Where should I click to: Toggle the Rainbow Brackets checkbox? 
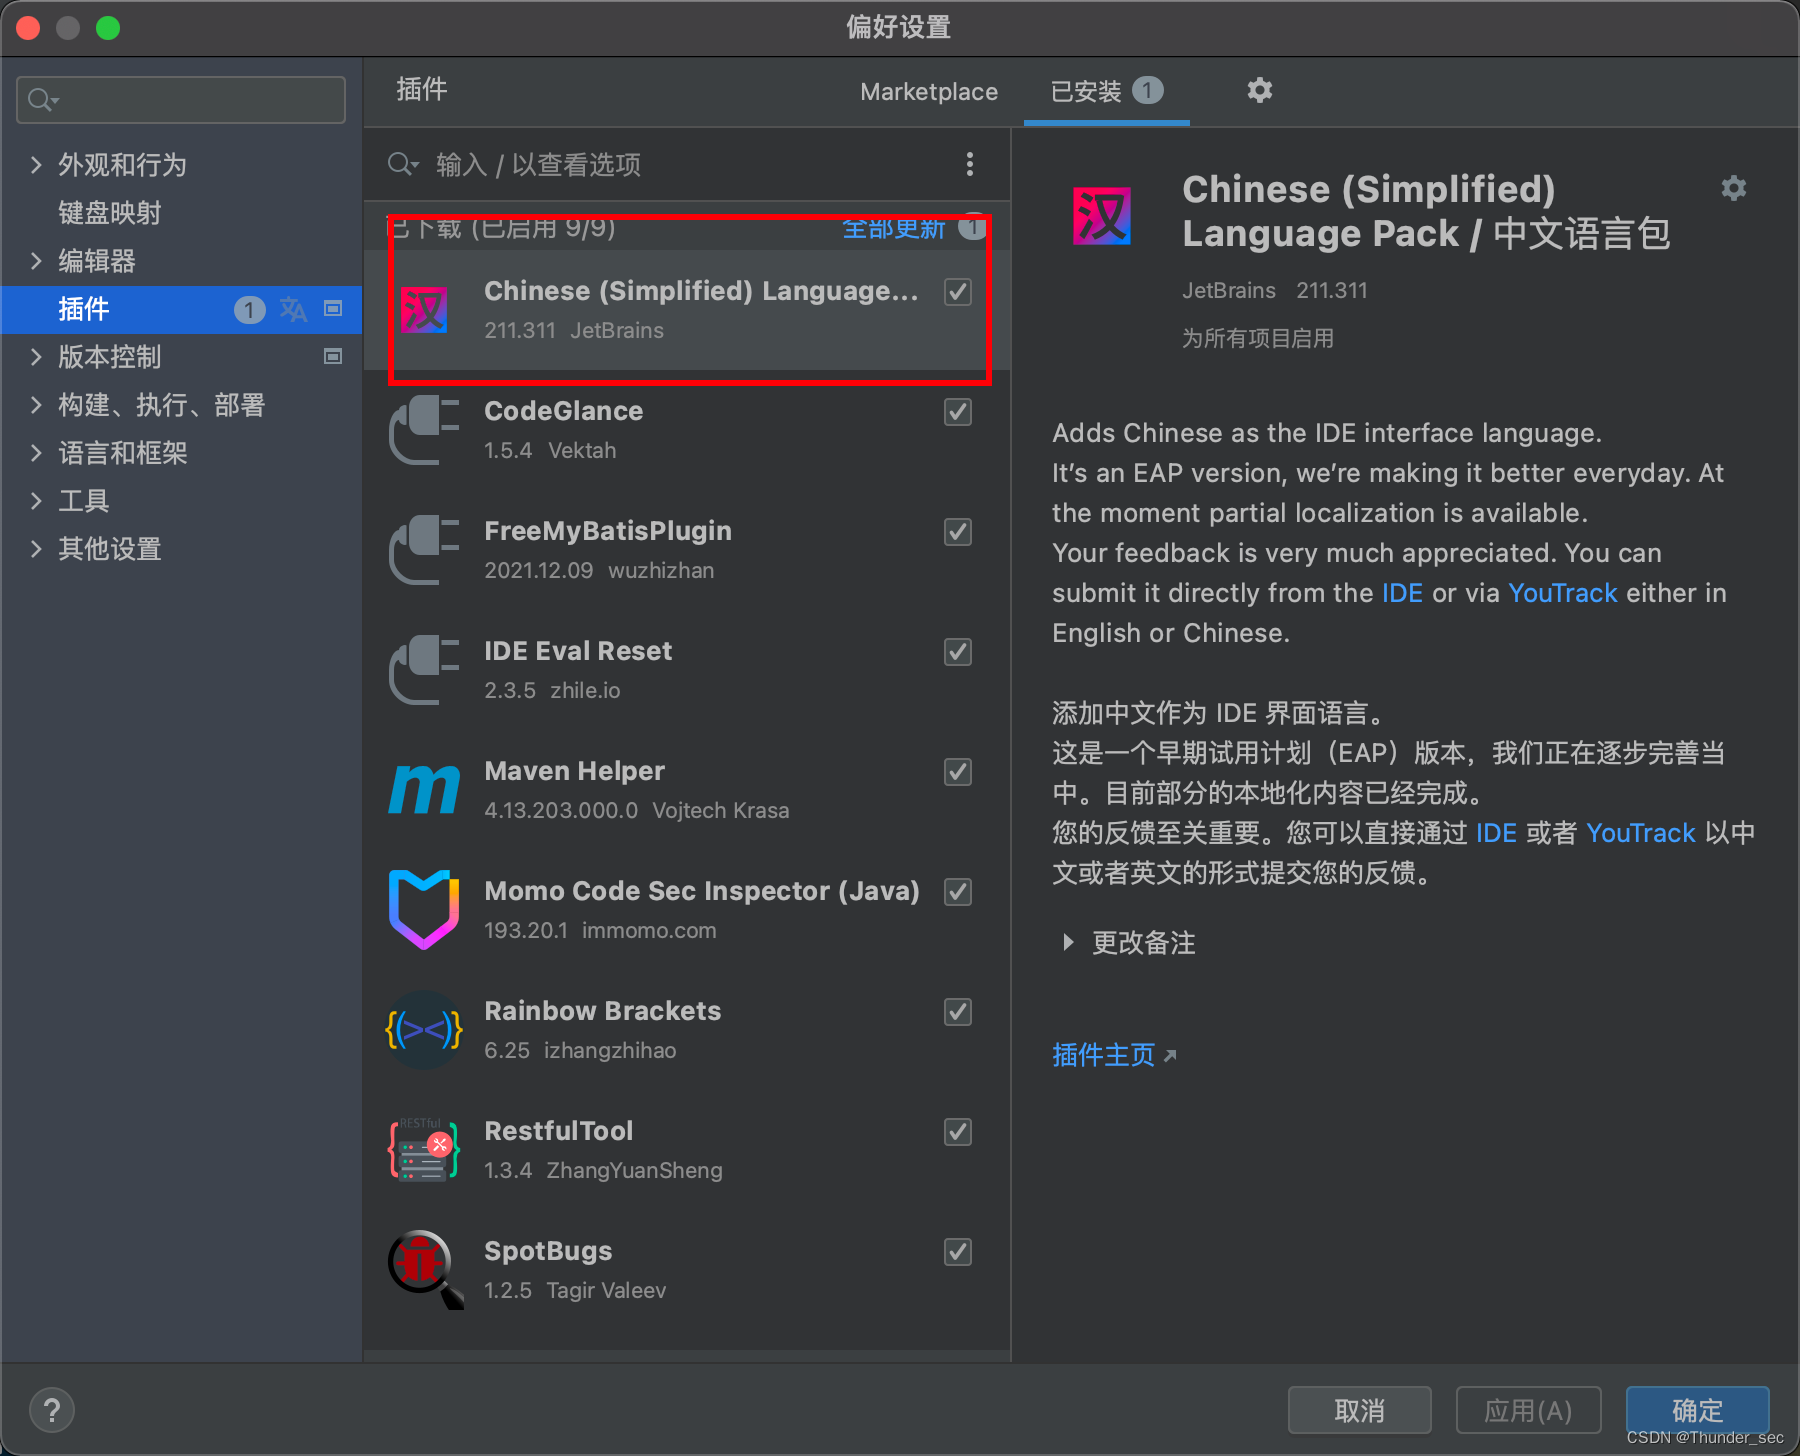[x=958, y=1012]
